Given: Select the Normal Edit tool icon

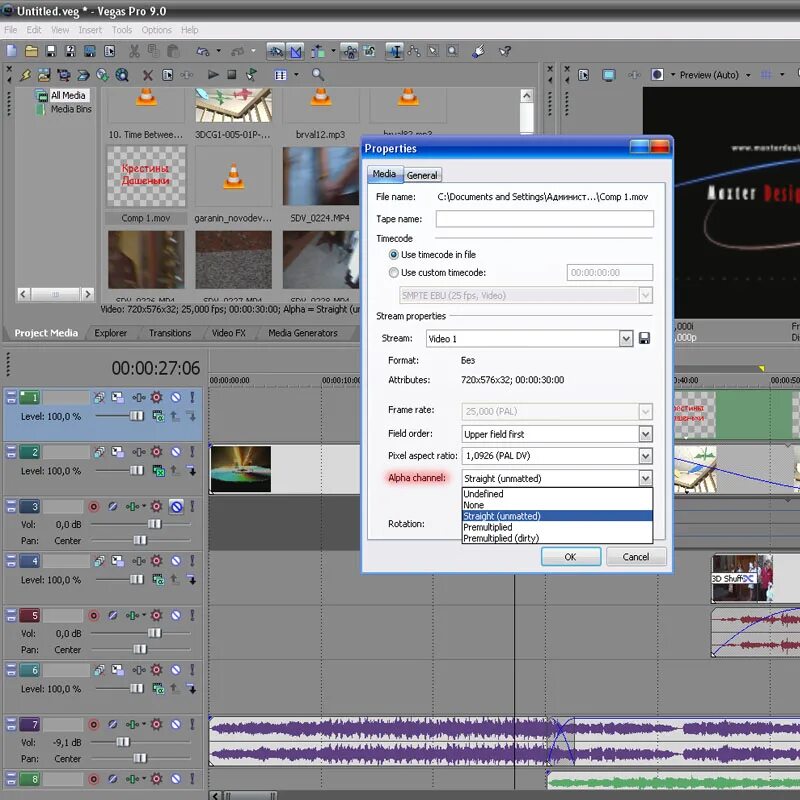Looking at the screenshot, I should (x=394, y=51).
